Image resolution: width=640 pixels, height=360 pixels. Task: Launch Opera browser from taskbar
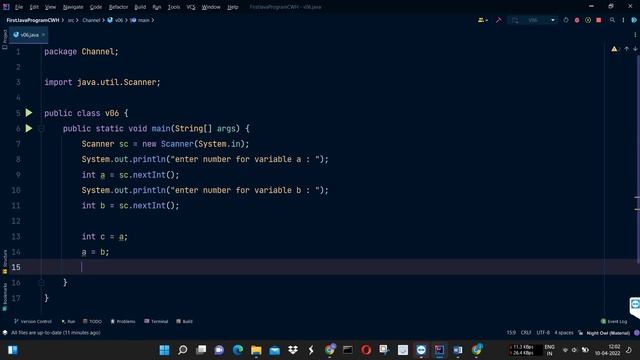click(x=366, y=350)
